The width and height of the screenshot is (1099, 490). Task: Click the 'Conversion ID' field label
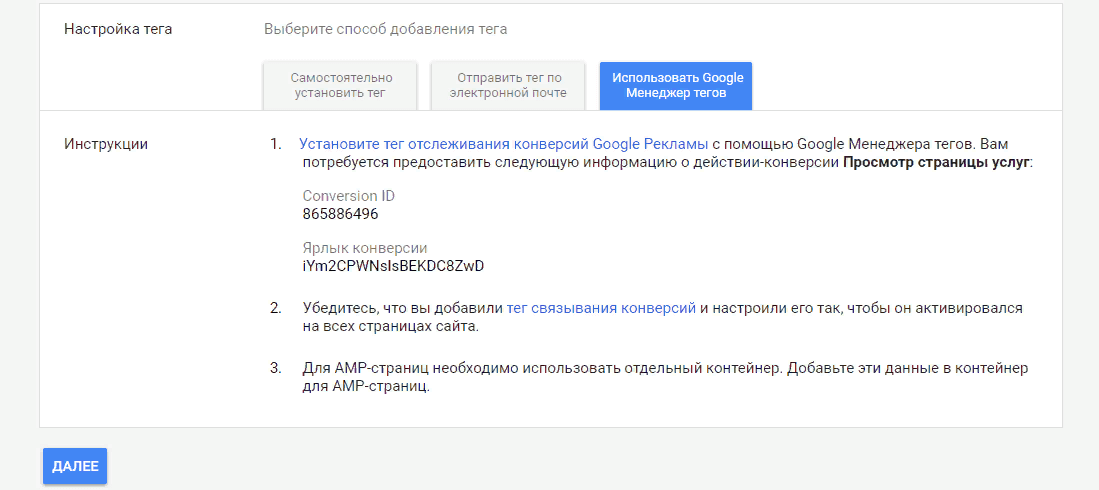pyautogui.click(x=349, y=196)
